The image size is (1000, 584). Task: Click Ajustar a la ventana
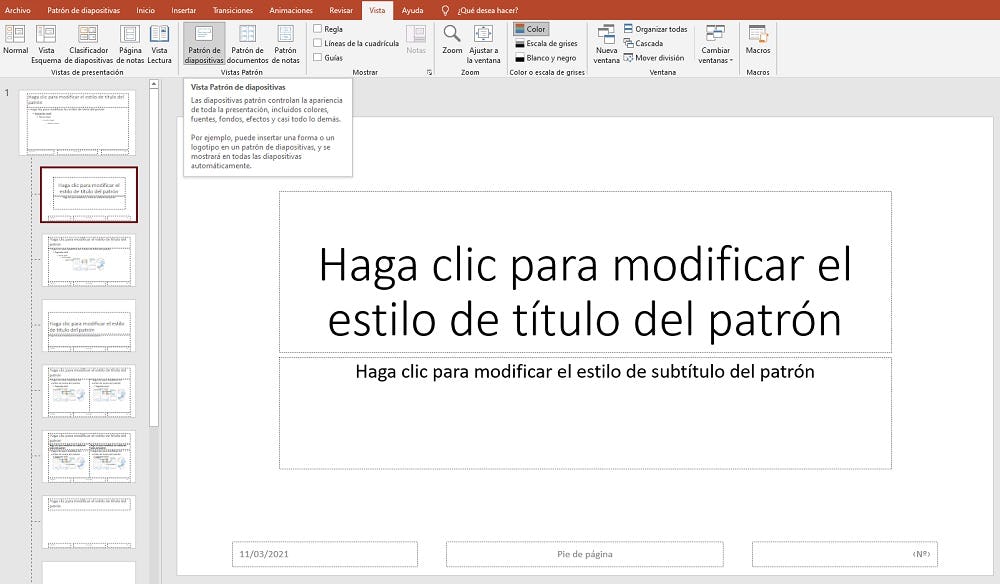click(x=483, y=41)
